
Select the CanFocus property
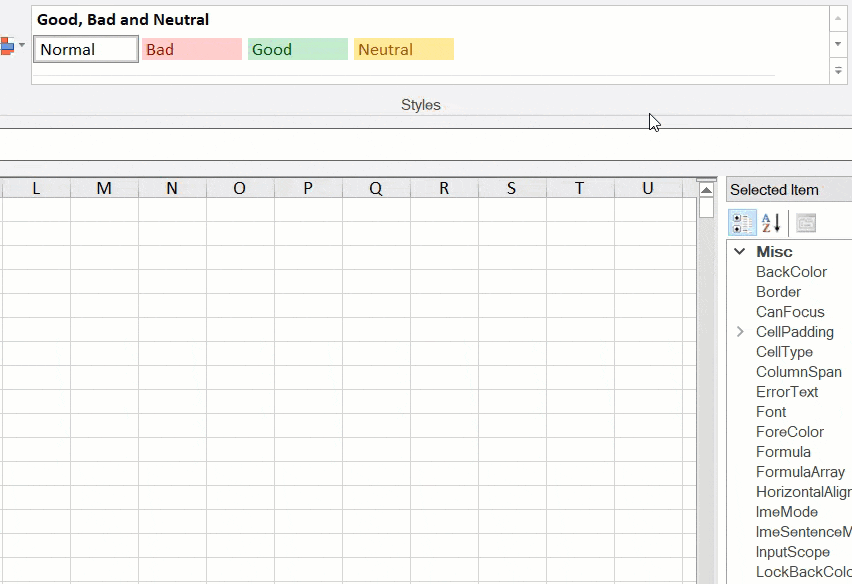click(790, 312)
